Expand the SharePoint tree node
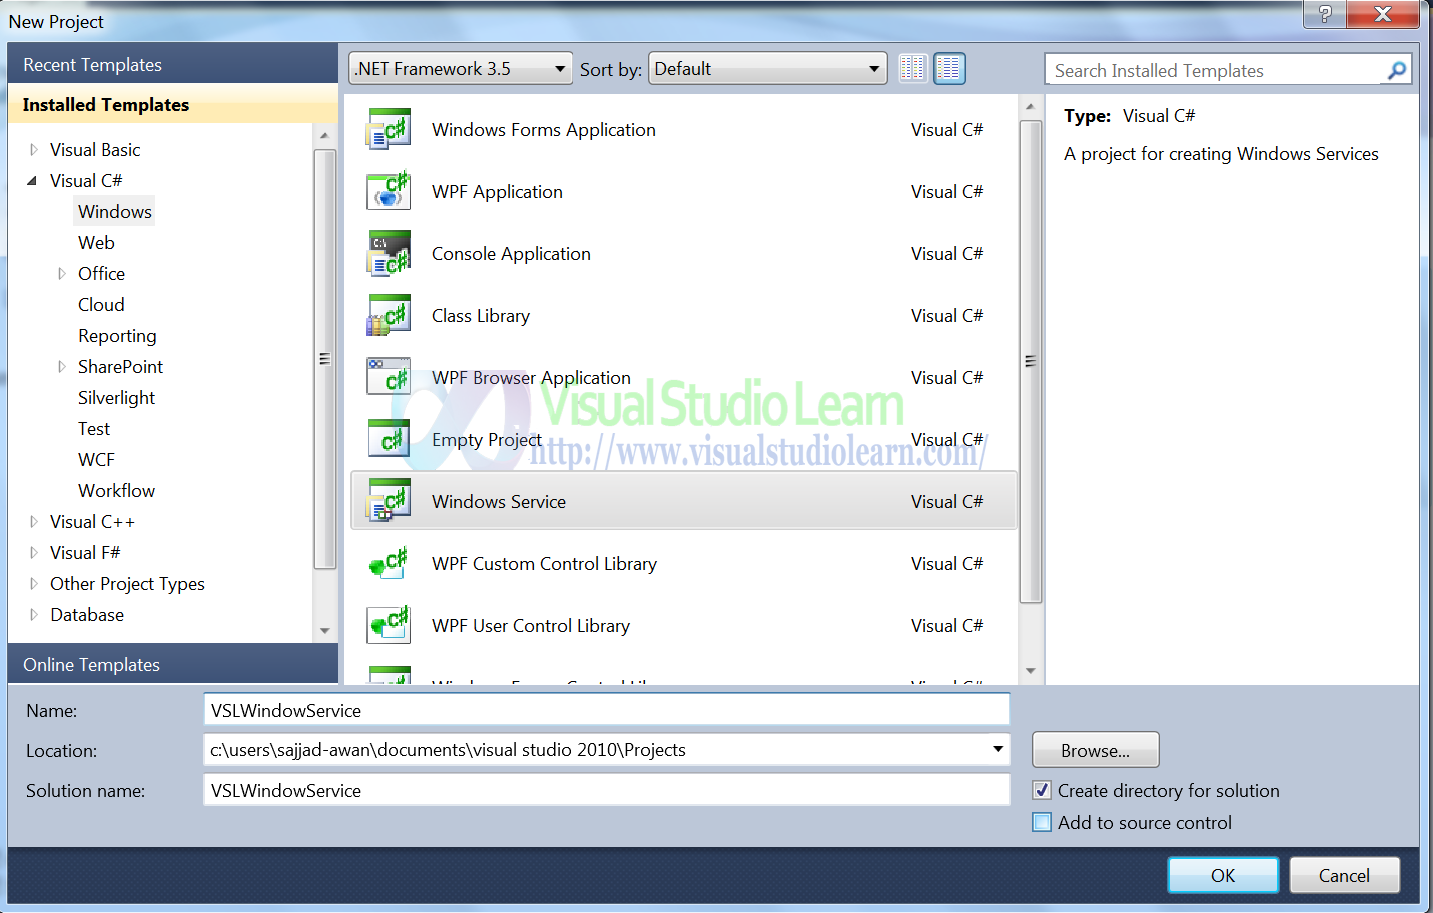1433x913 pixels. [62, 367]
